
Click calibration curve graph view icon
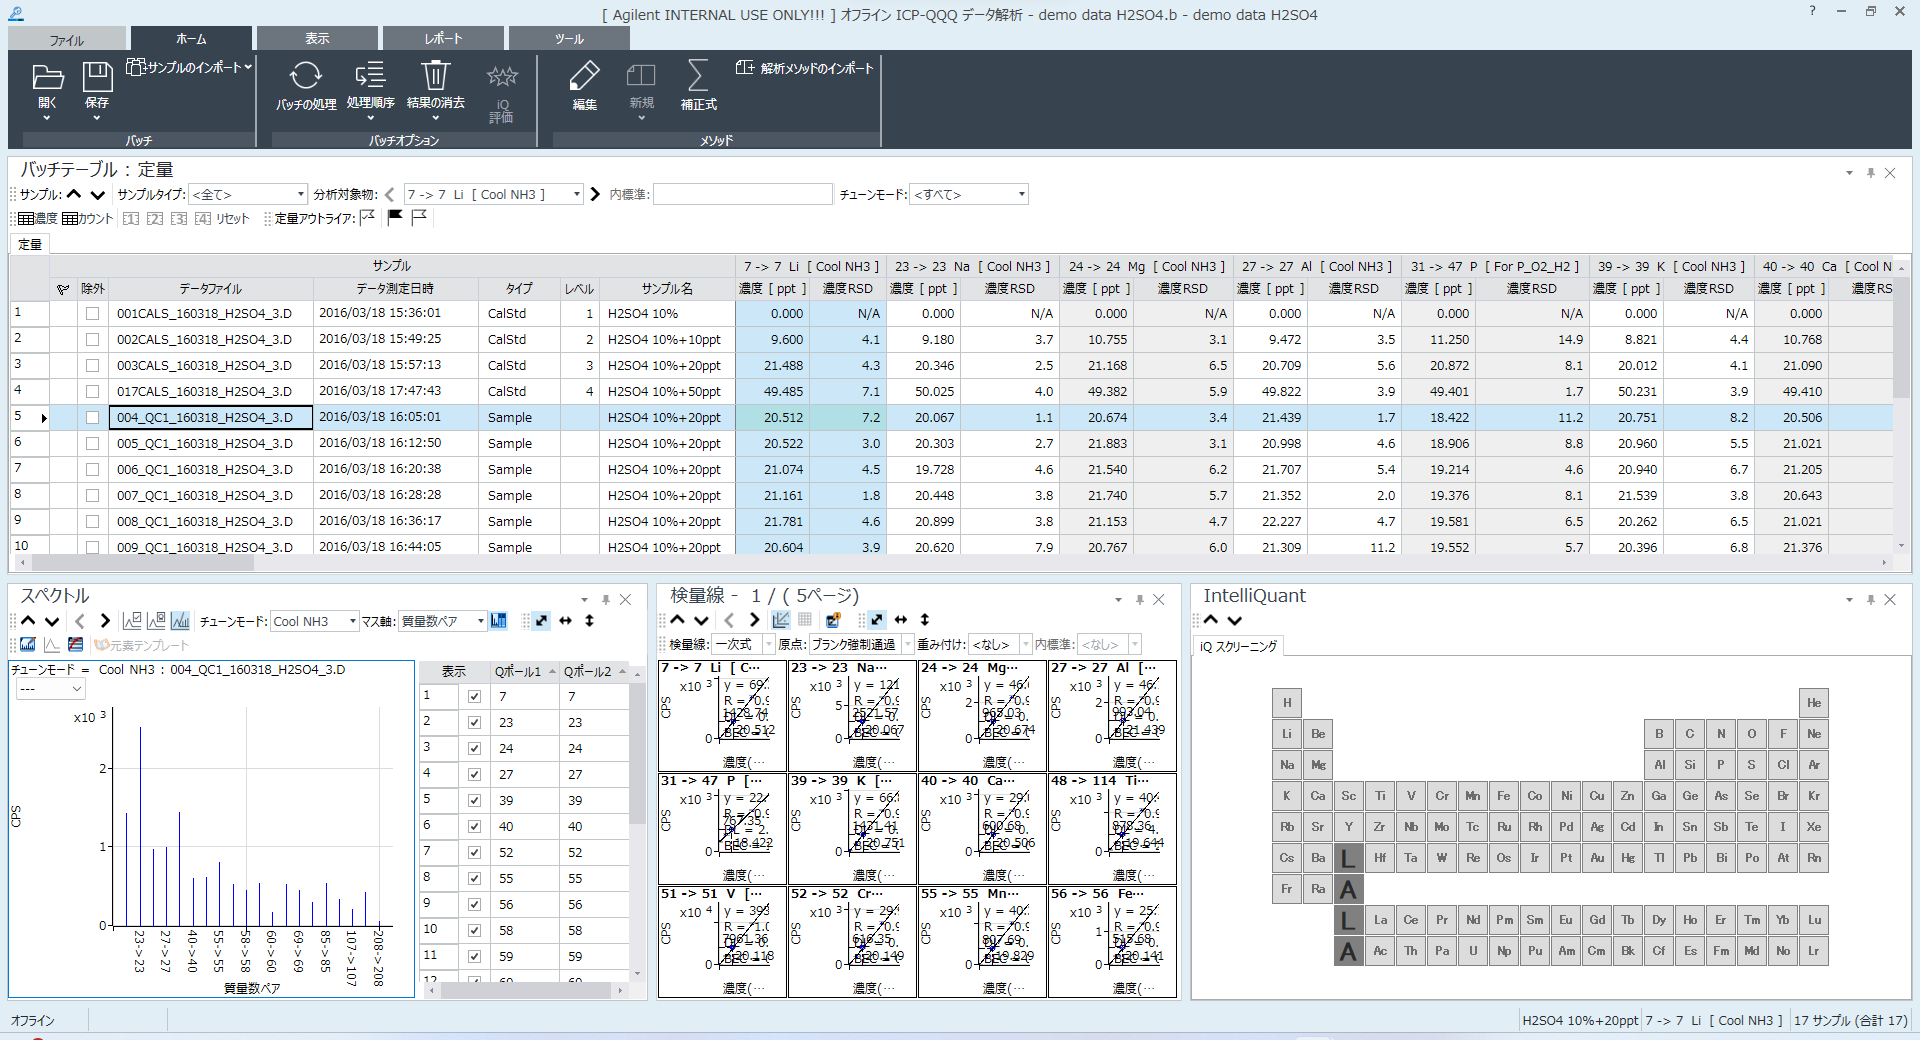pos(781,620)
